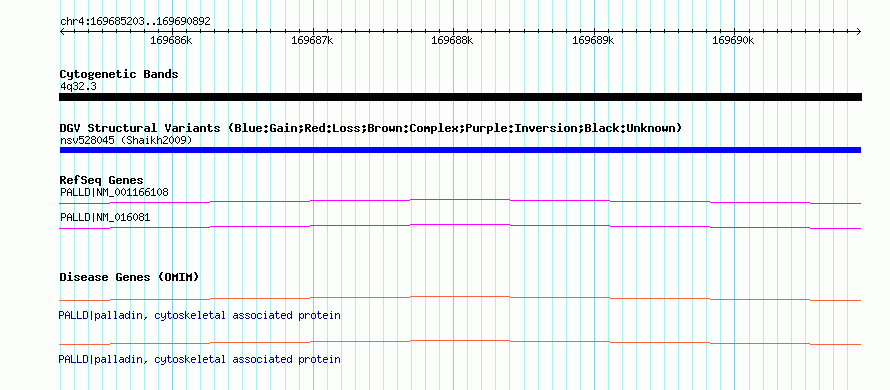Click the magenta NM_016081 gene glyph
This screenshot has height=390, width=890.
tap(460, 227)
